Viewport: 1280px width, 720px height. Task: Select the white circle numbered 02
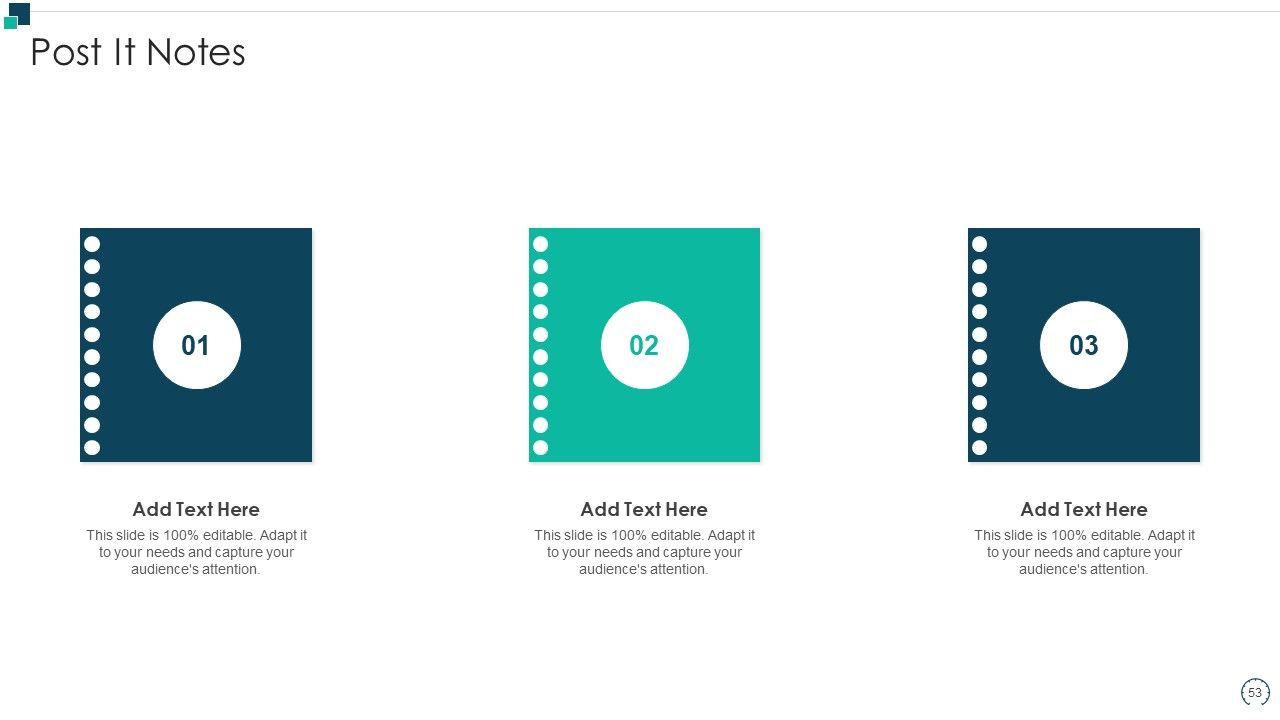click(x=644, y=345)
